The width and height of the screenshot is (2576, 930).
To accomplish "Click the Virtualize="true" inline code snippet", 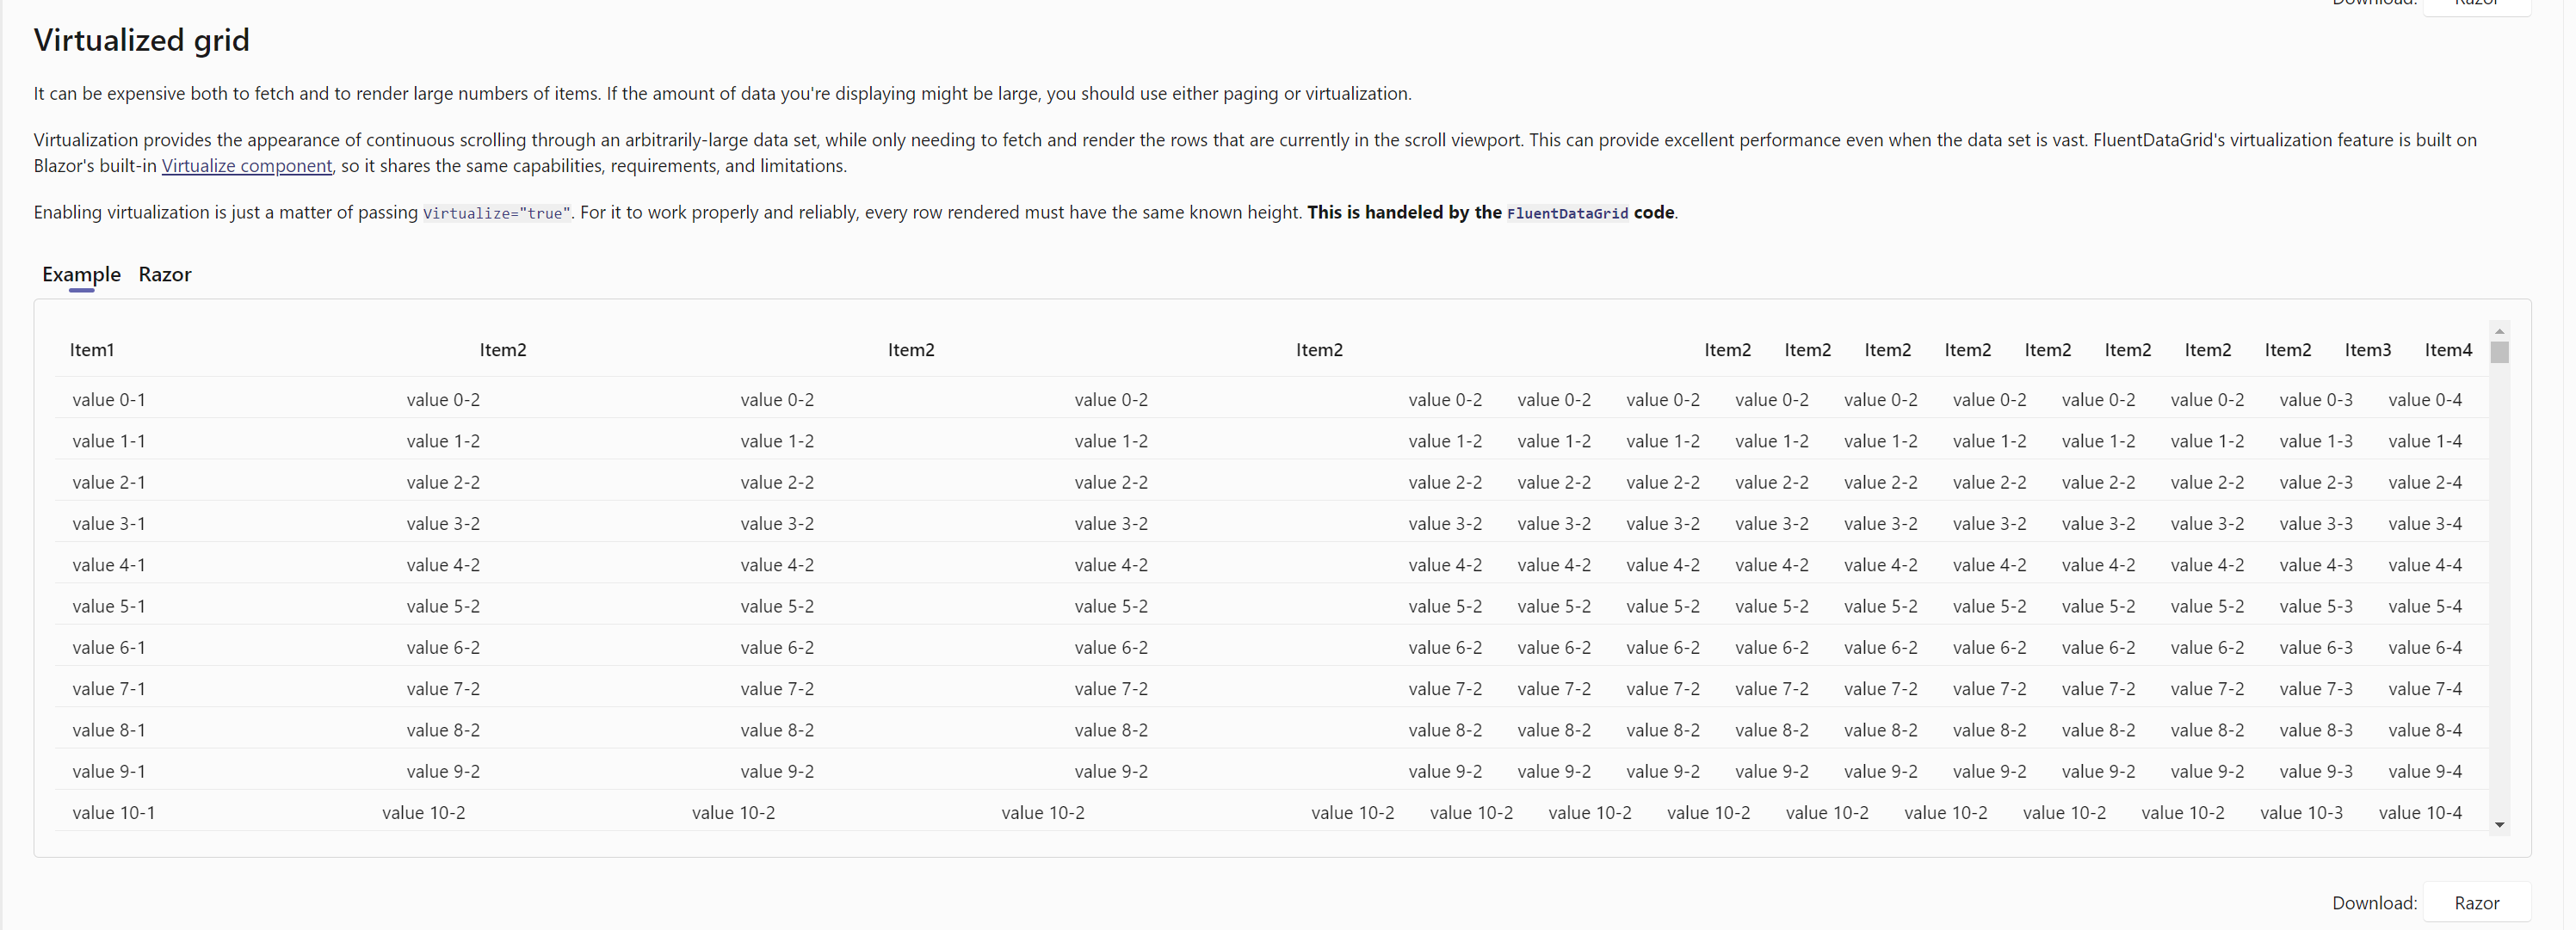I will [495, 212].
